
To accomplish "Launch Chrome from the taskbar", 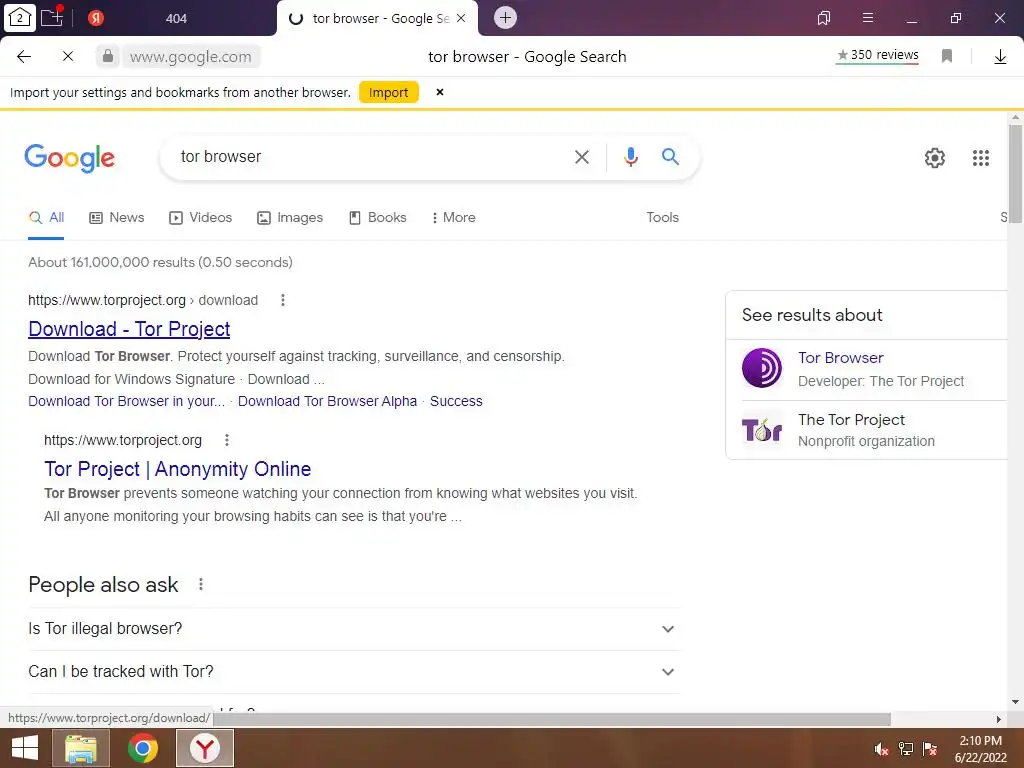I will pos(143,748).
